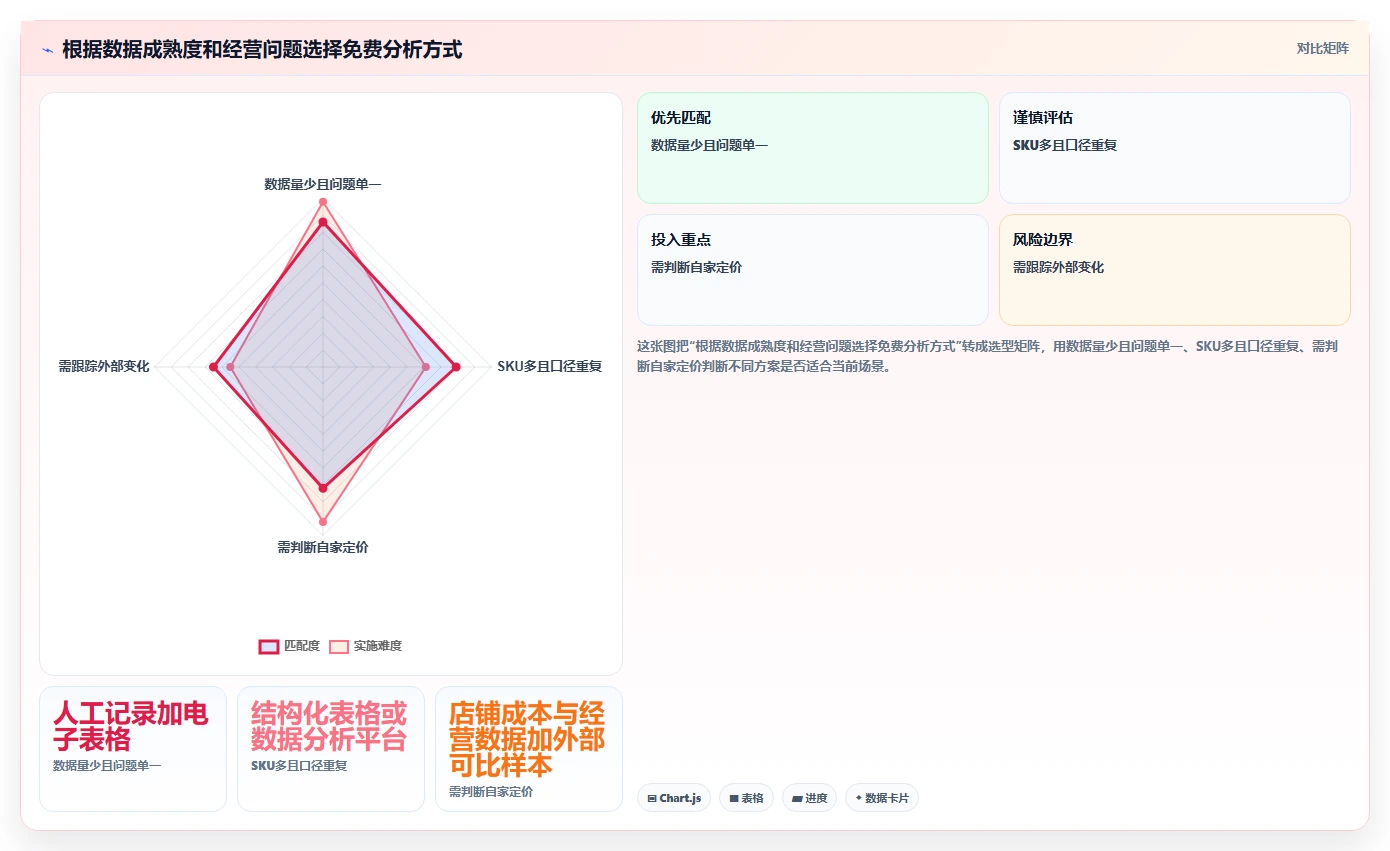The height and width of the screenshot is (851, 1390).
Task: Click 实施难度 data point on 数据量少且问题单一 axis
Action: coord(323,202)
